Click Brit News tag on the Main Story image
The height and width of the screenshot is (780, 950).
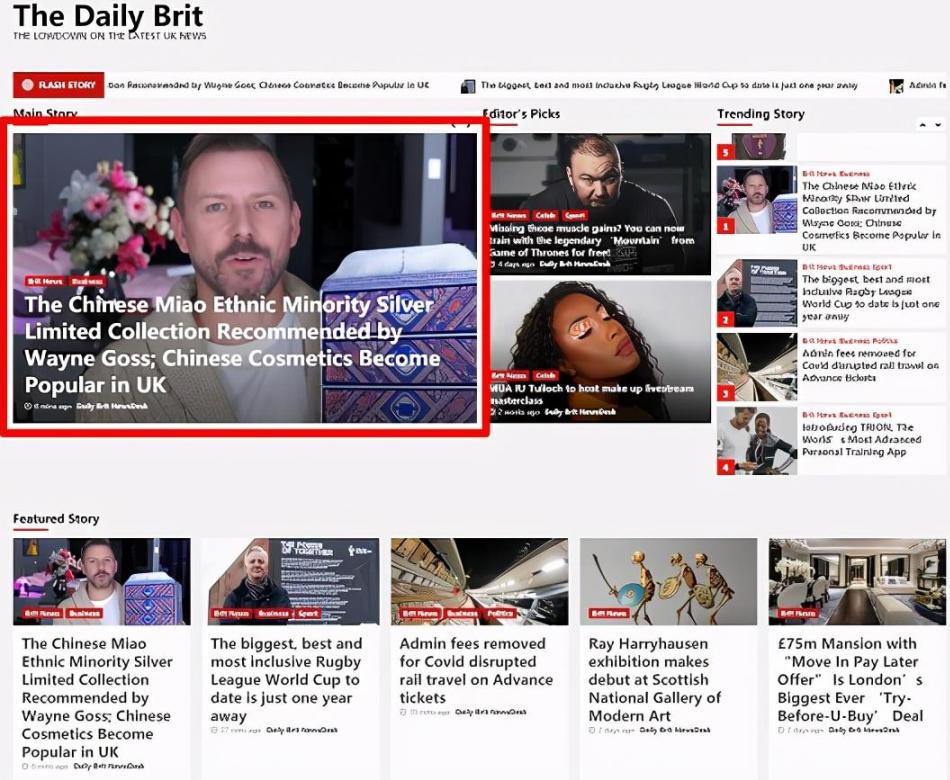pyautogui.click(x=45, y=281)
